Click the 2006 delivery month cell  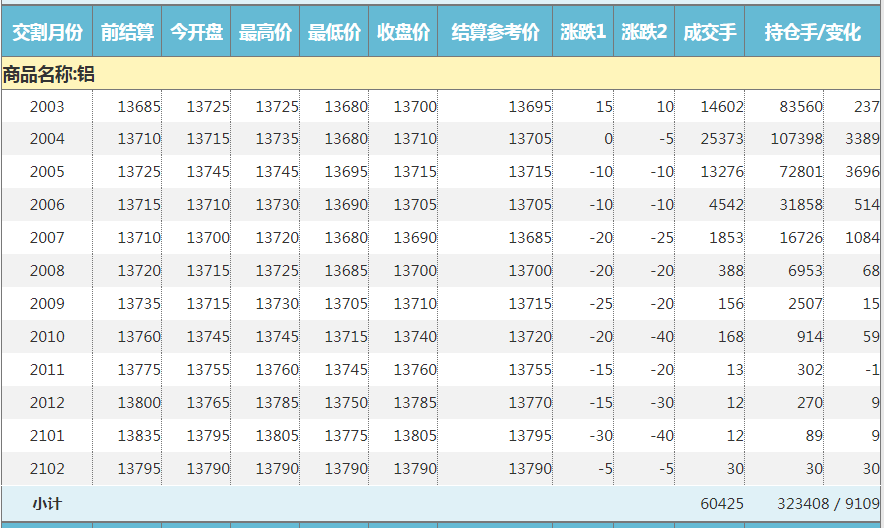tap(47, 205)
